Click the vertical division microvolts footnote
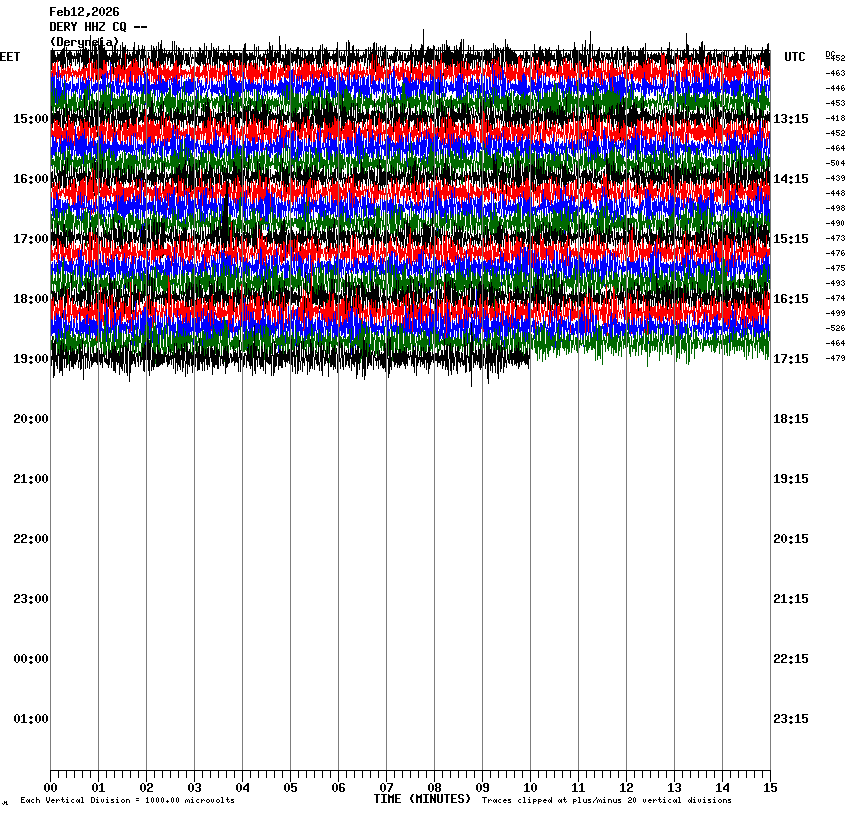The height and width of the screenshot is (814, 850). (127, 801)
